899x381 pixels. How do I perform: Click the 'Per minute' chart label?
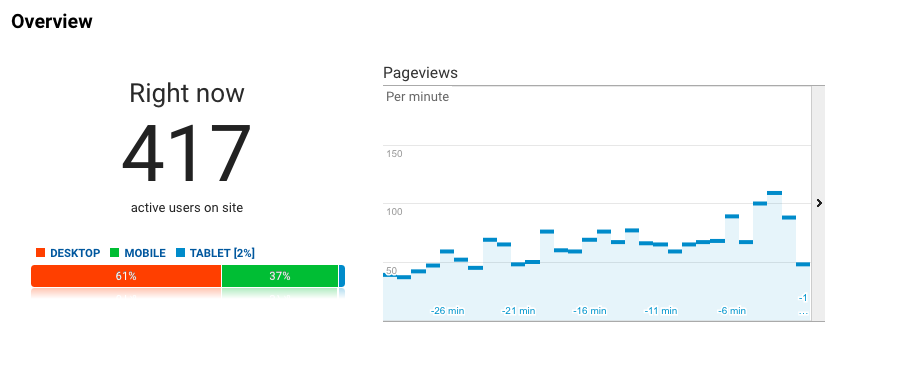pos(417,97)
